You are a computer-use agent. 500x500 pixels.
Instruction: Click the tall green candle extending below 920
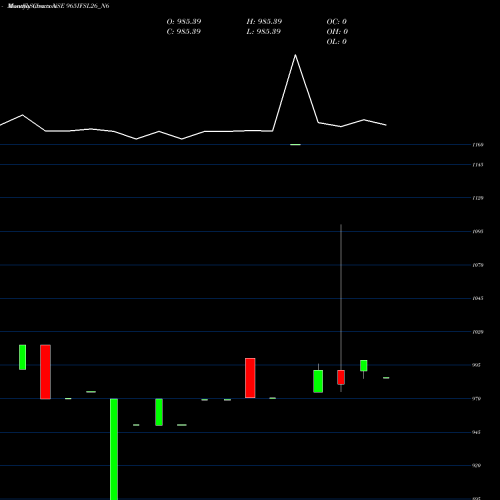point(114,449)
